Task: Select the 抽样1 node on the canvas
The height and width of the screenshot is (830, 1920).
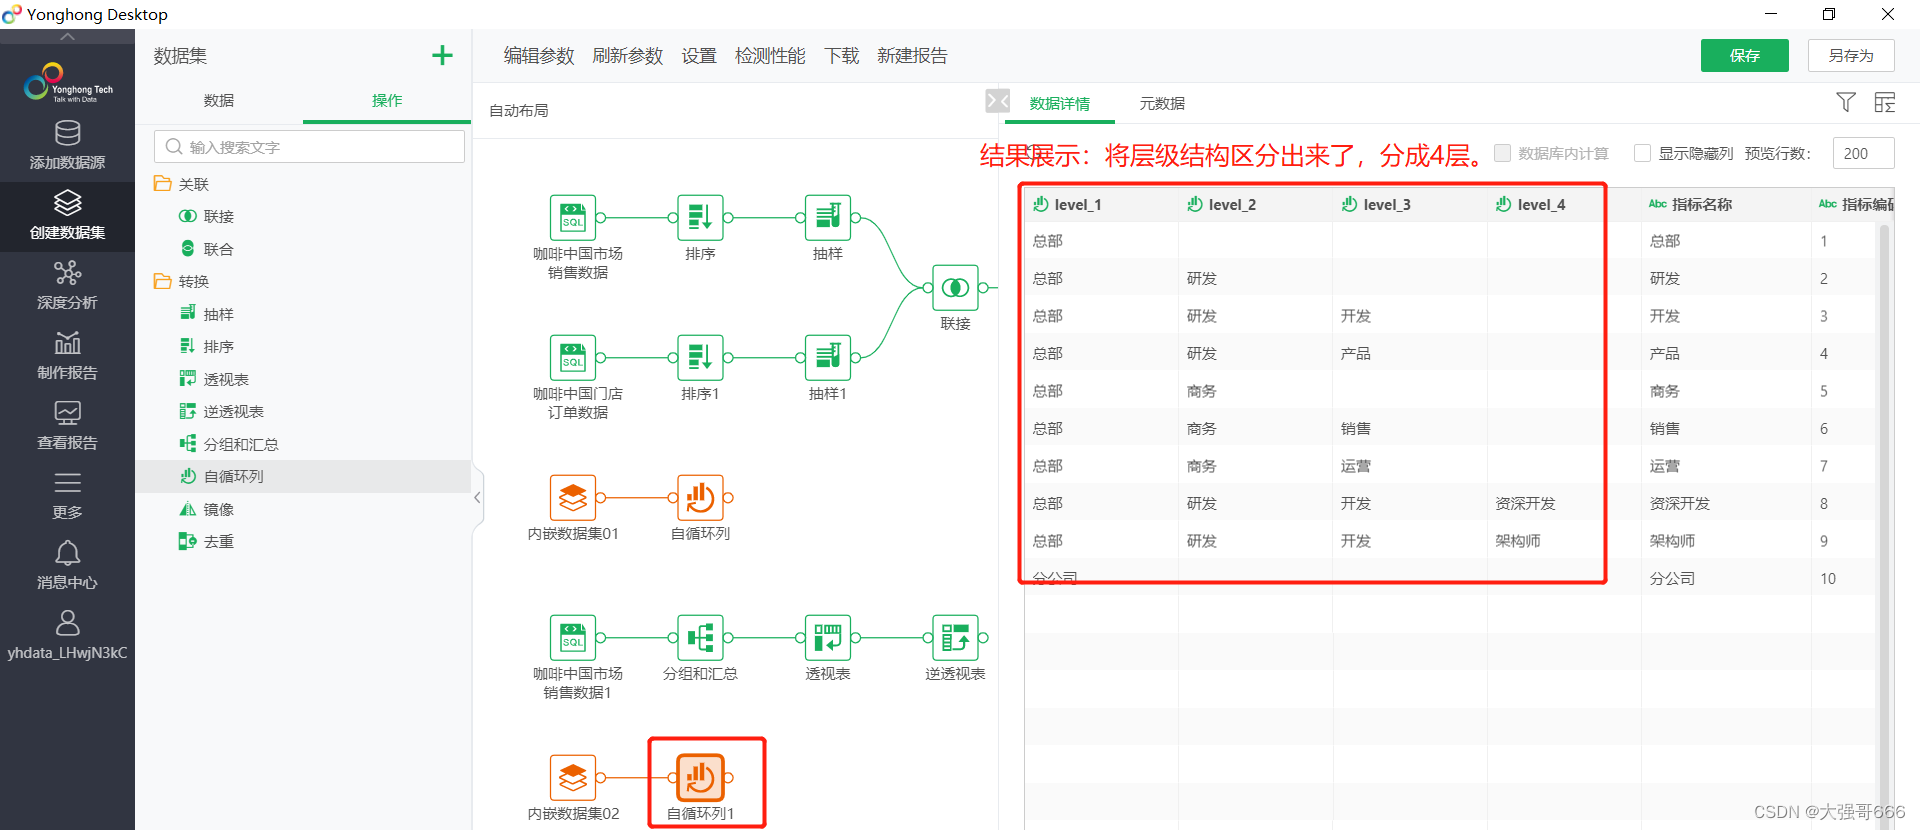Action: [828, 358]
